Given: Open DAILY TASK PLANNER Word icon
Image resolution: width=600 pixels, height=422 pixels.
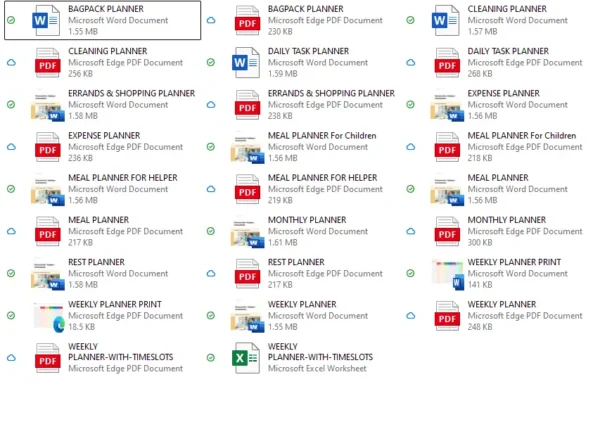Looking at the screenshot, I should pos(246,62).
